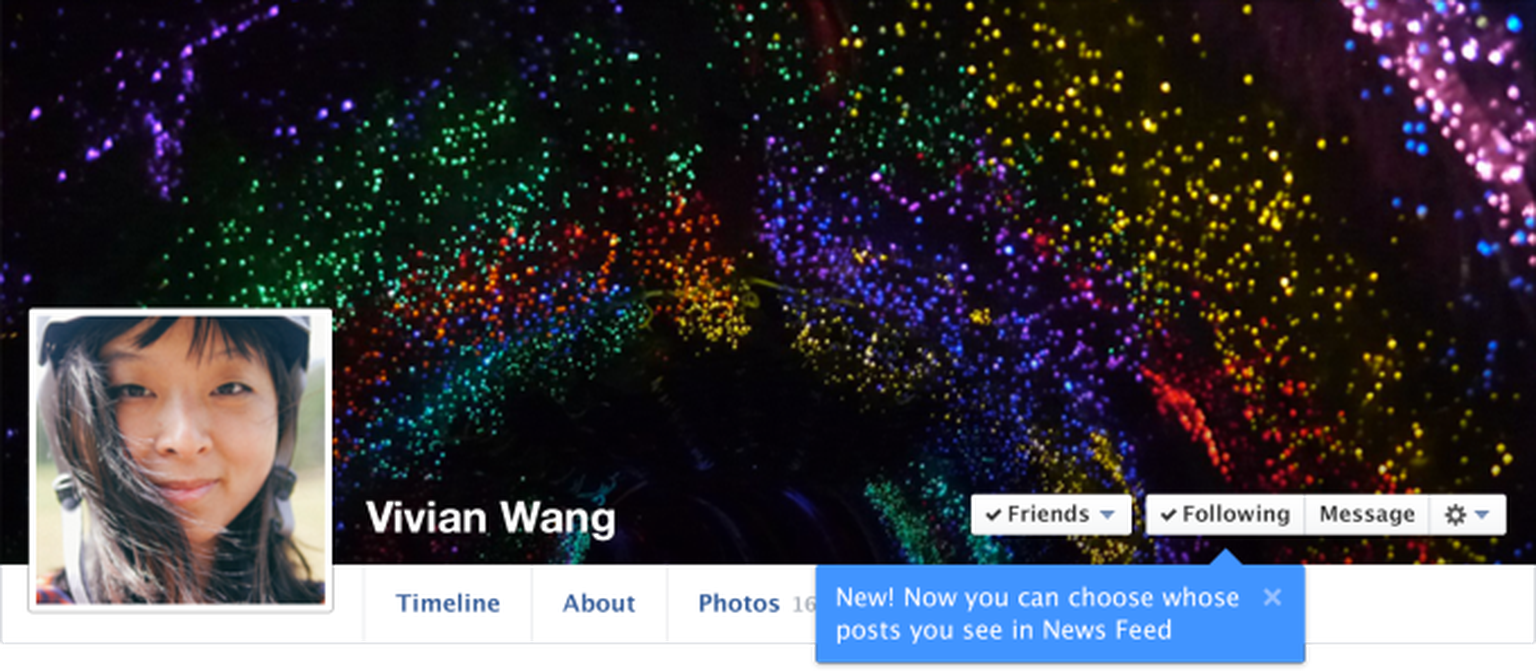Send a message via Message button

pos(1367,515)
